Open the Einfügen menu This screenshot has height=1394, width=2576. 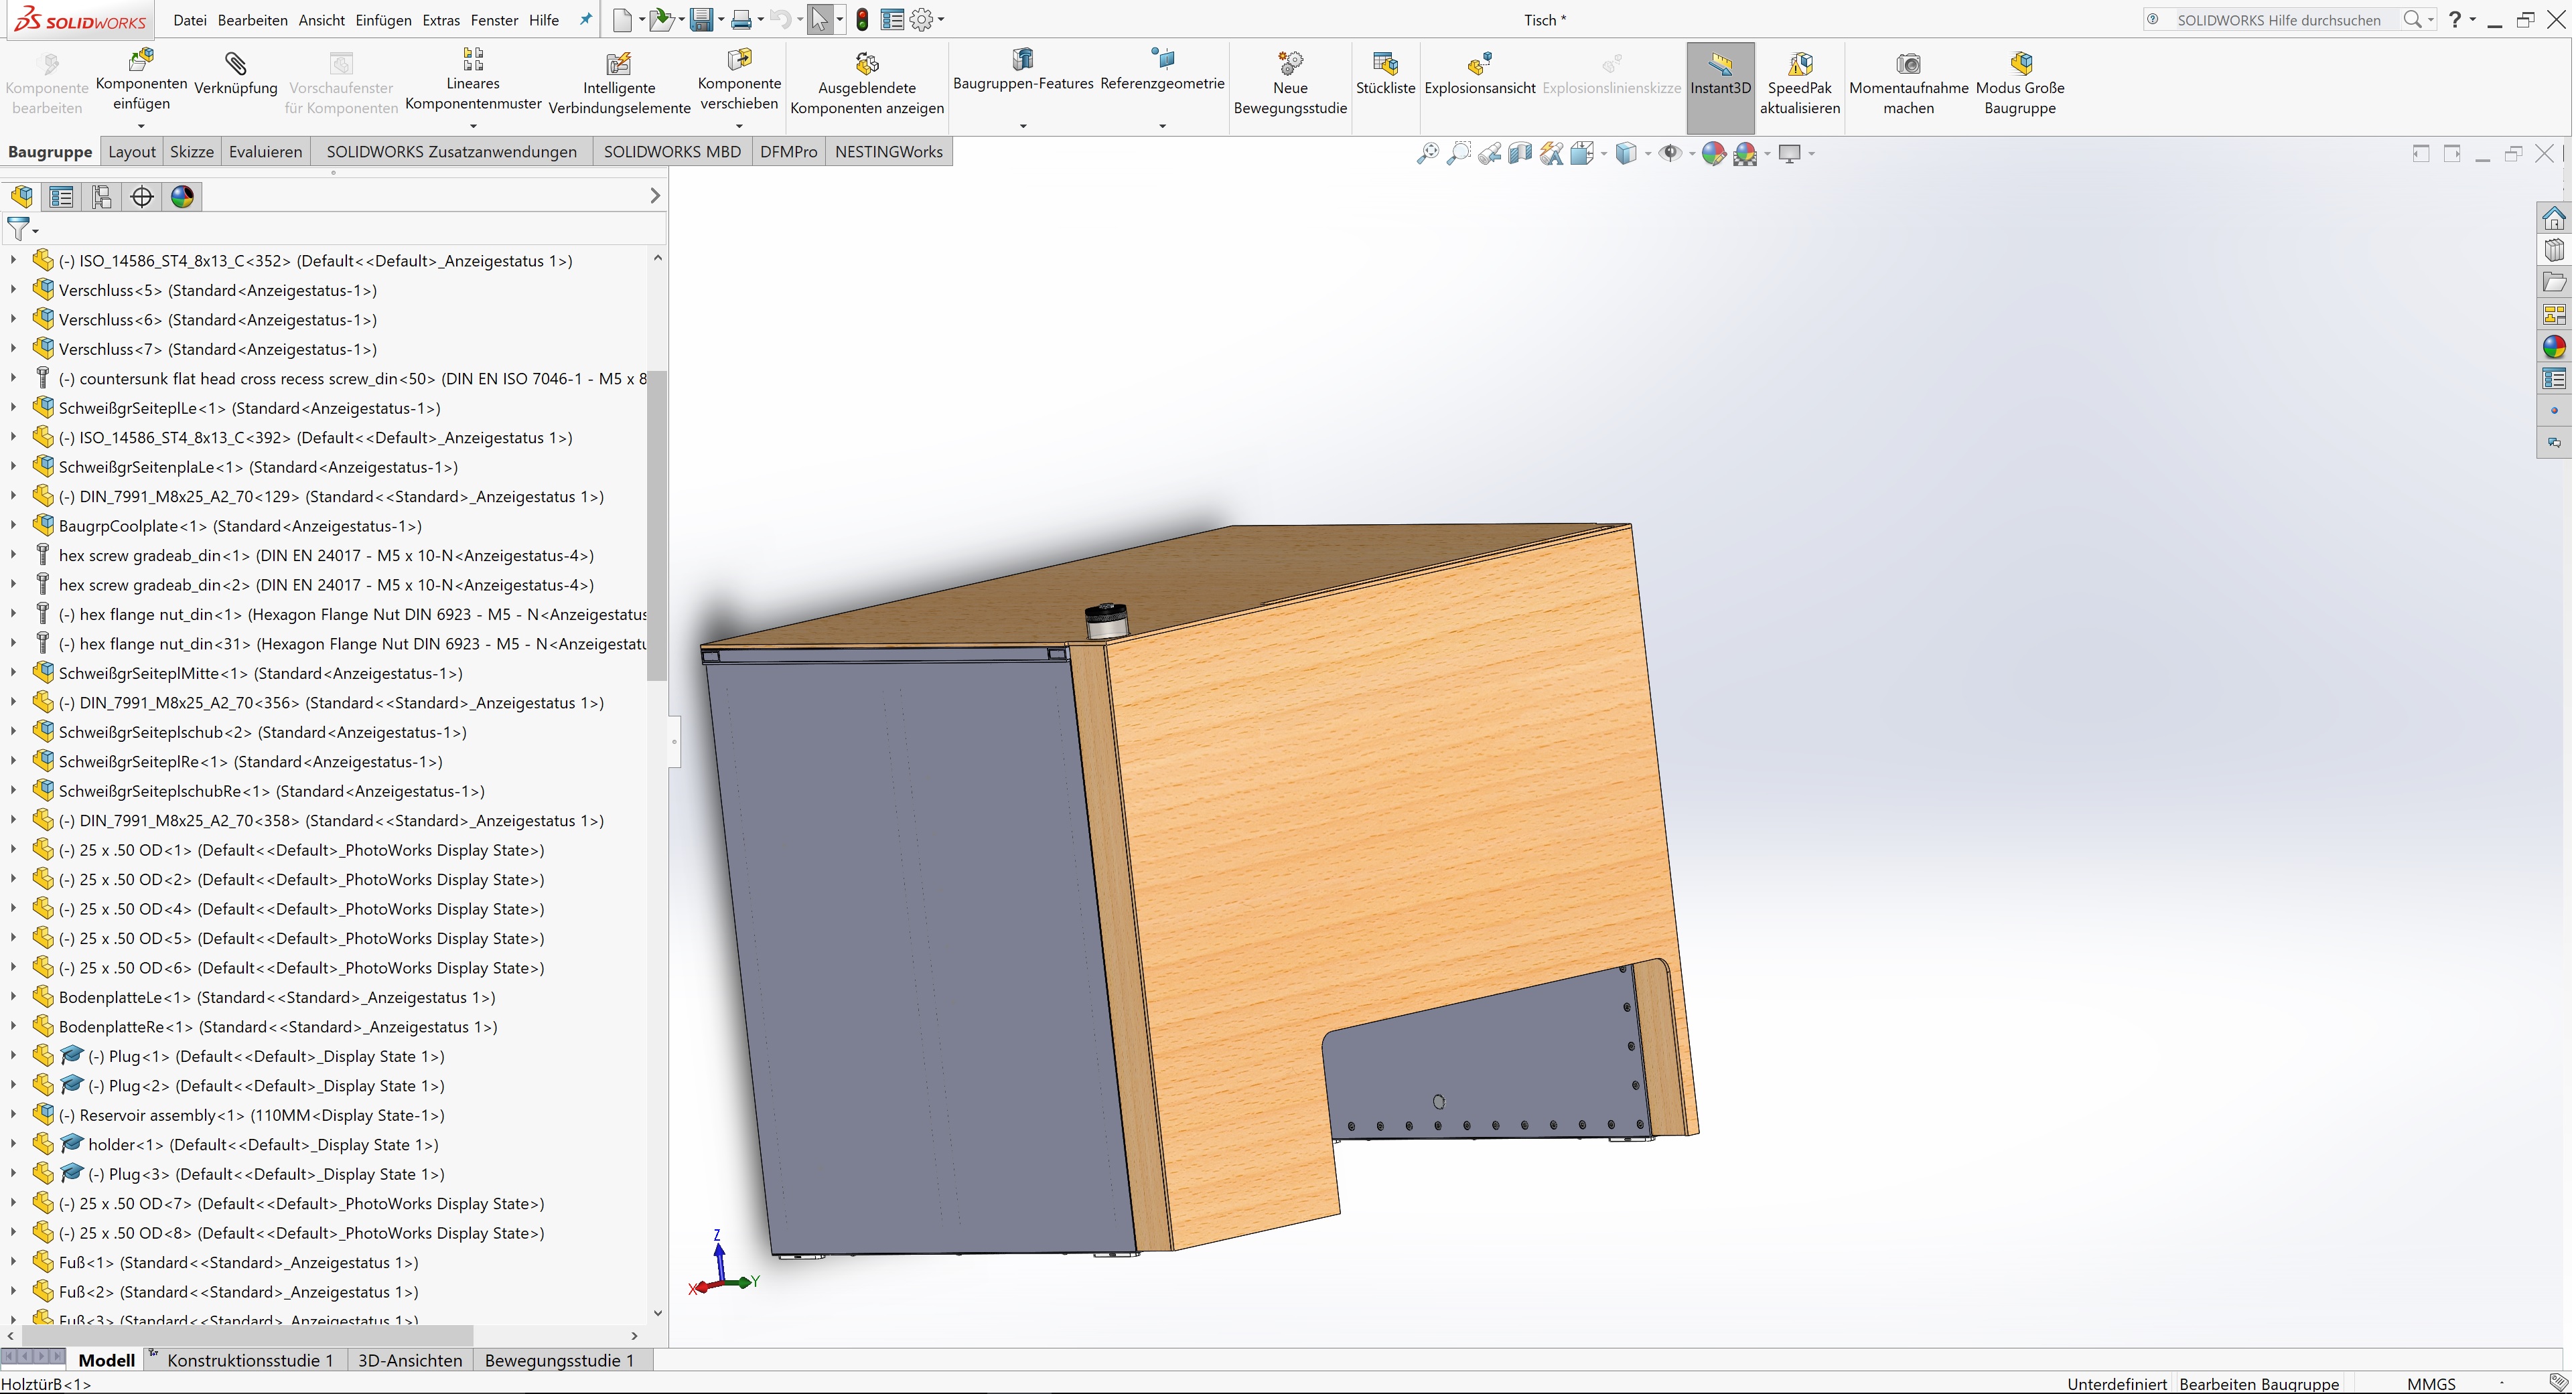pyautogui.click(x=383, y=20)
